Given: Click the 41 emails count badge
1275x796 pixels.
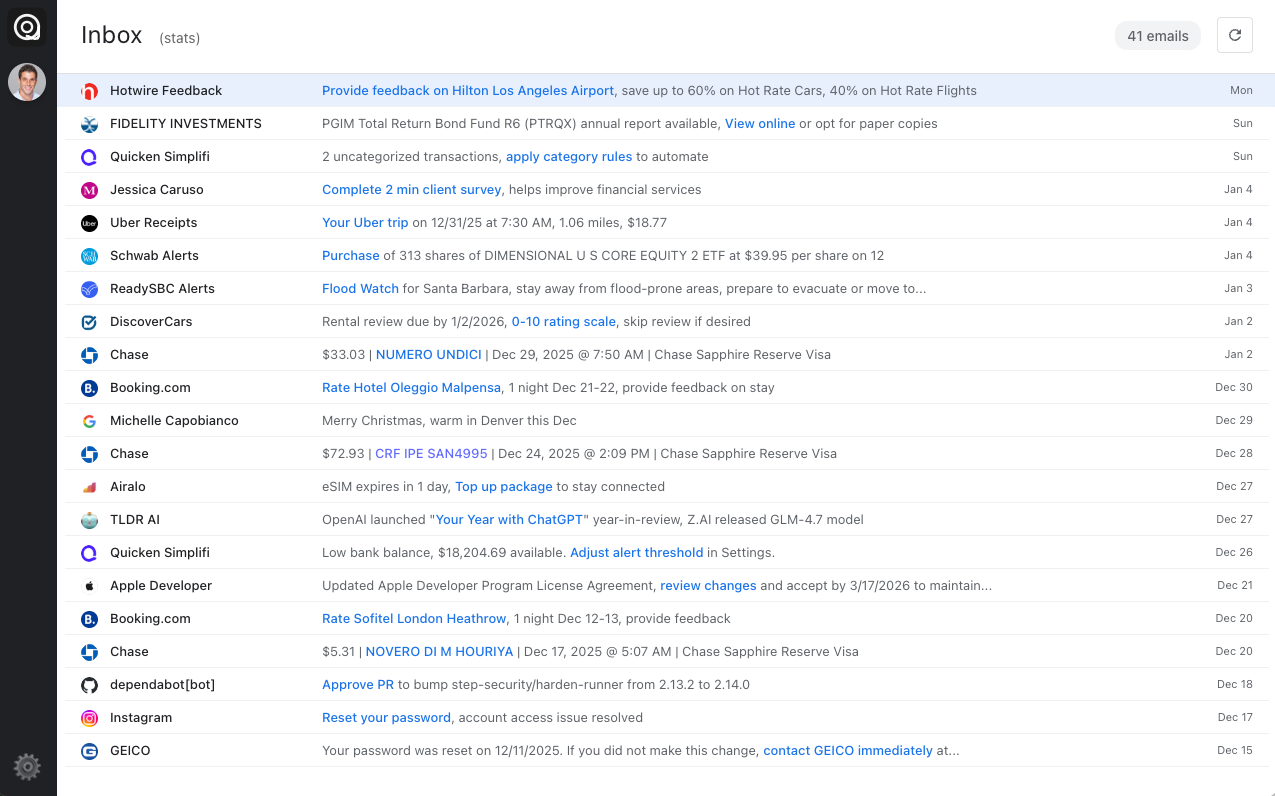Looking at the screenshot, I should coord(1157,35).
